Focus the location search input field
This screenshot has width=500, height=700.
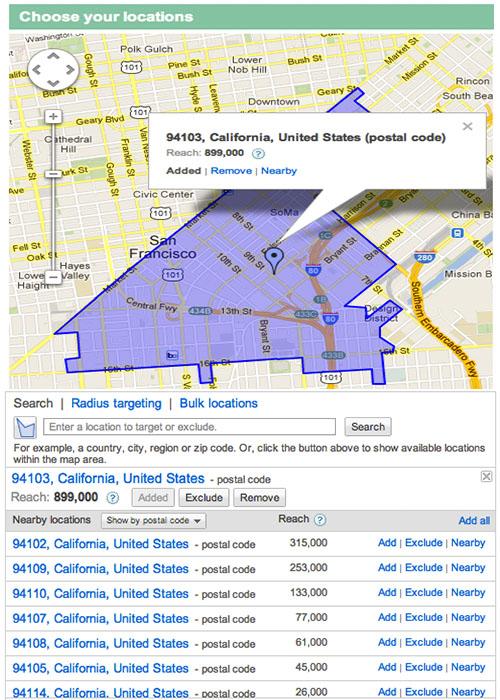click(189, 427)
